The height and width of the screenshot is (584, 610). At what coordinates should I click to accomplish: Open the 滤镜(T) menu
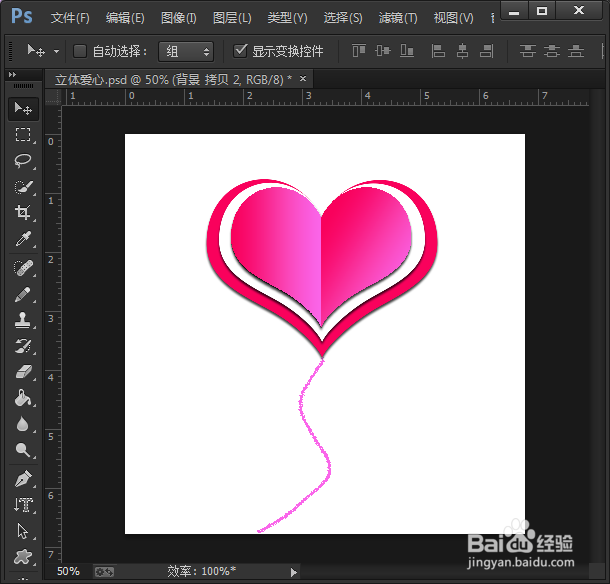tap(398, 18)
